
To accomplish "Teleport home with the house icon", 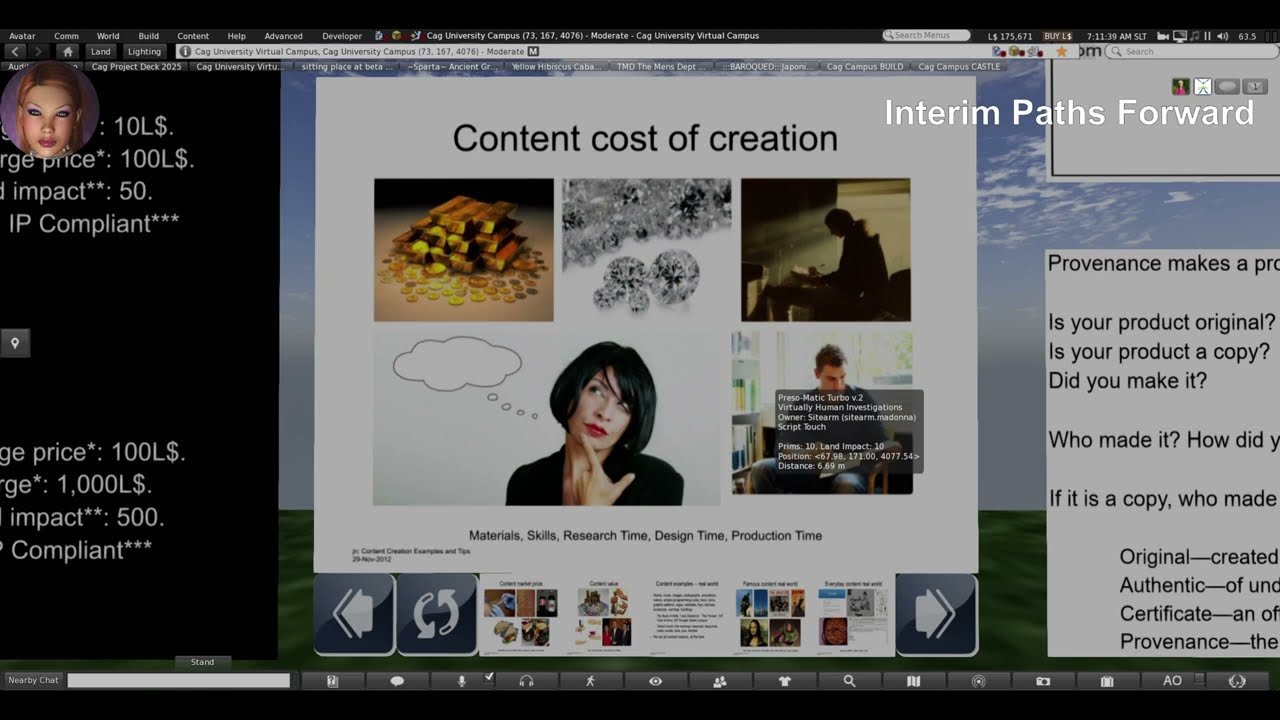I will click(67, 51).
